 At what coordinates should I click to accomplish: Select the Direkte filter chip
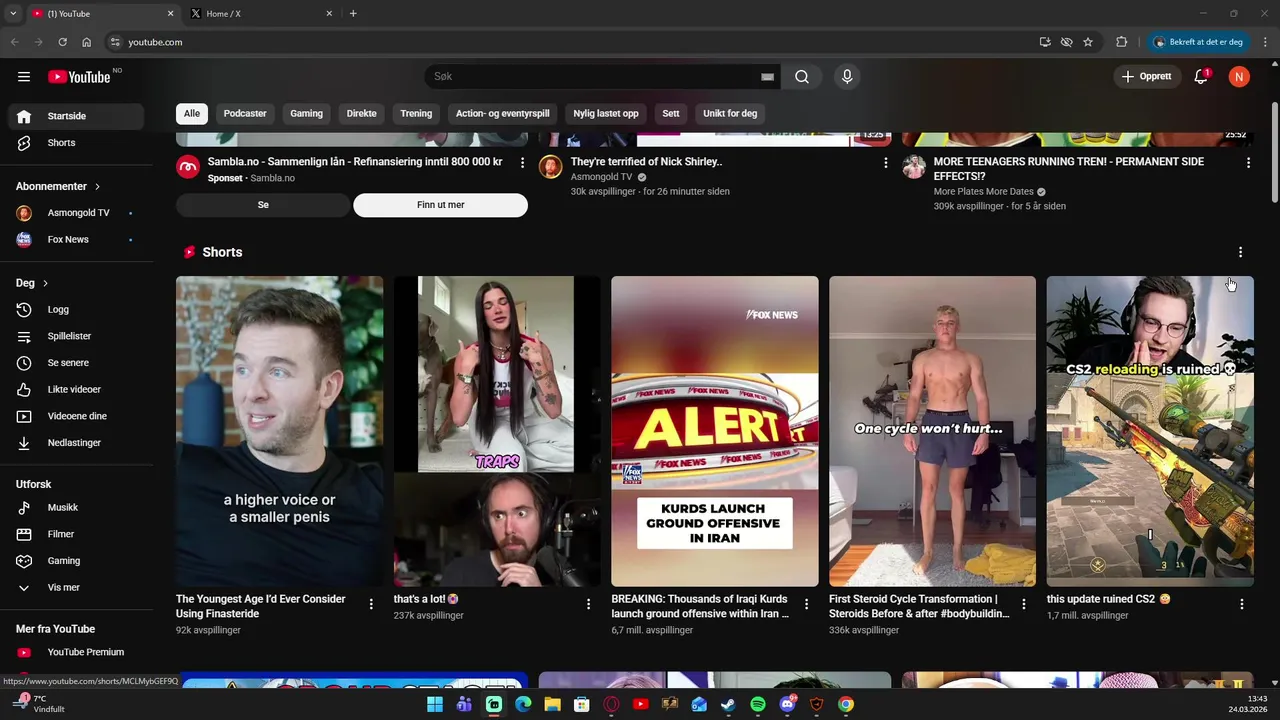tap(362, 114)
